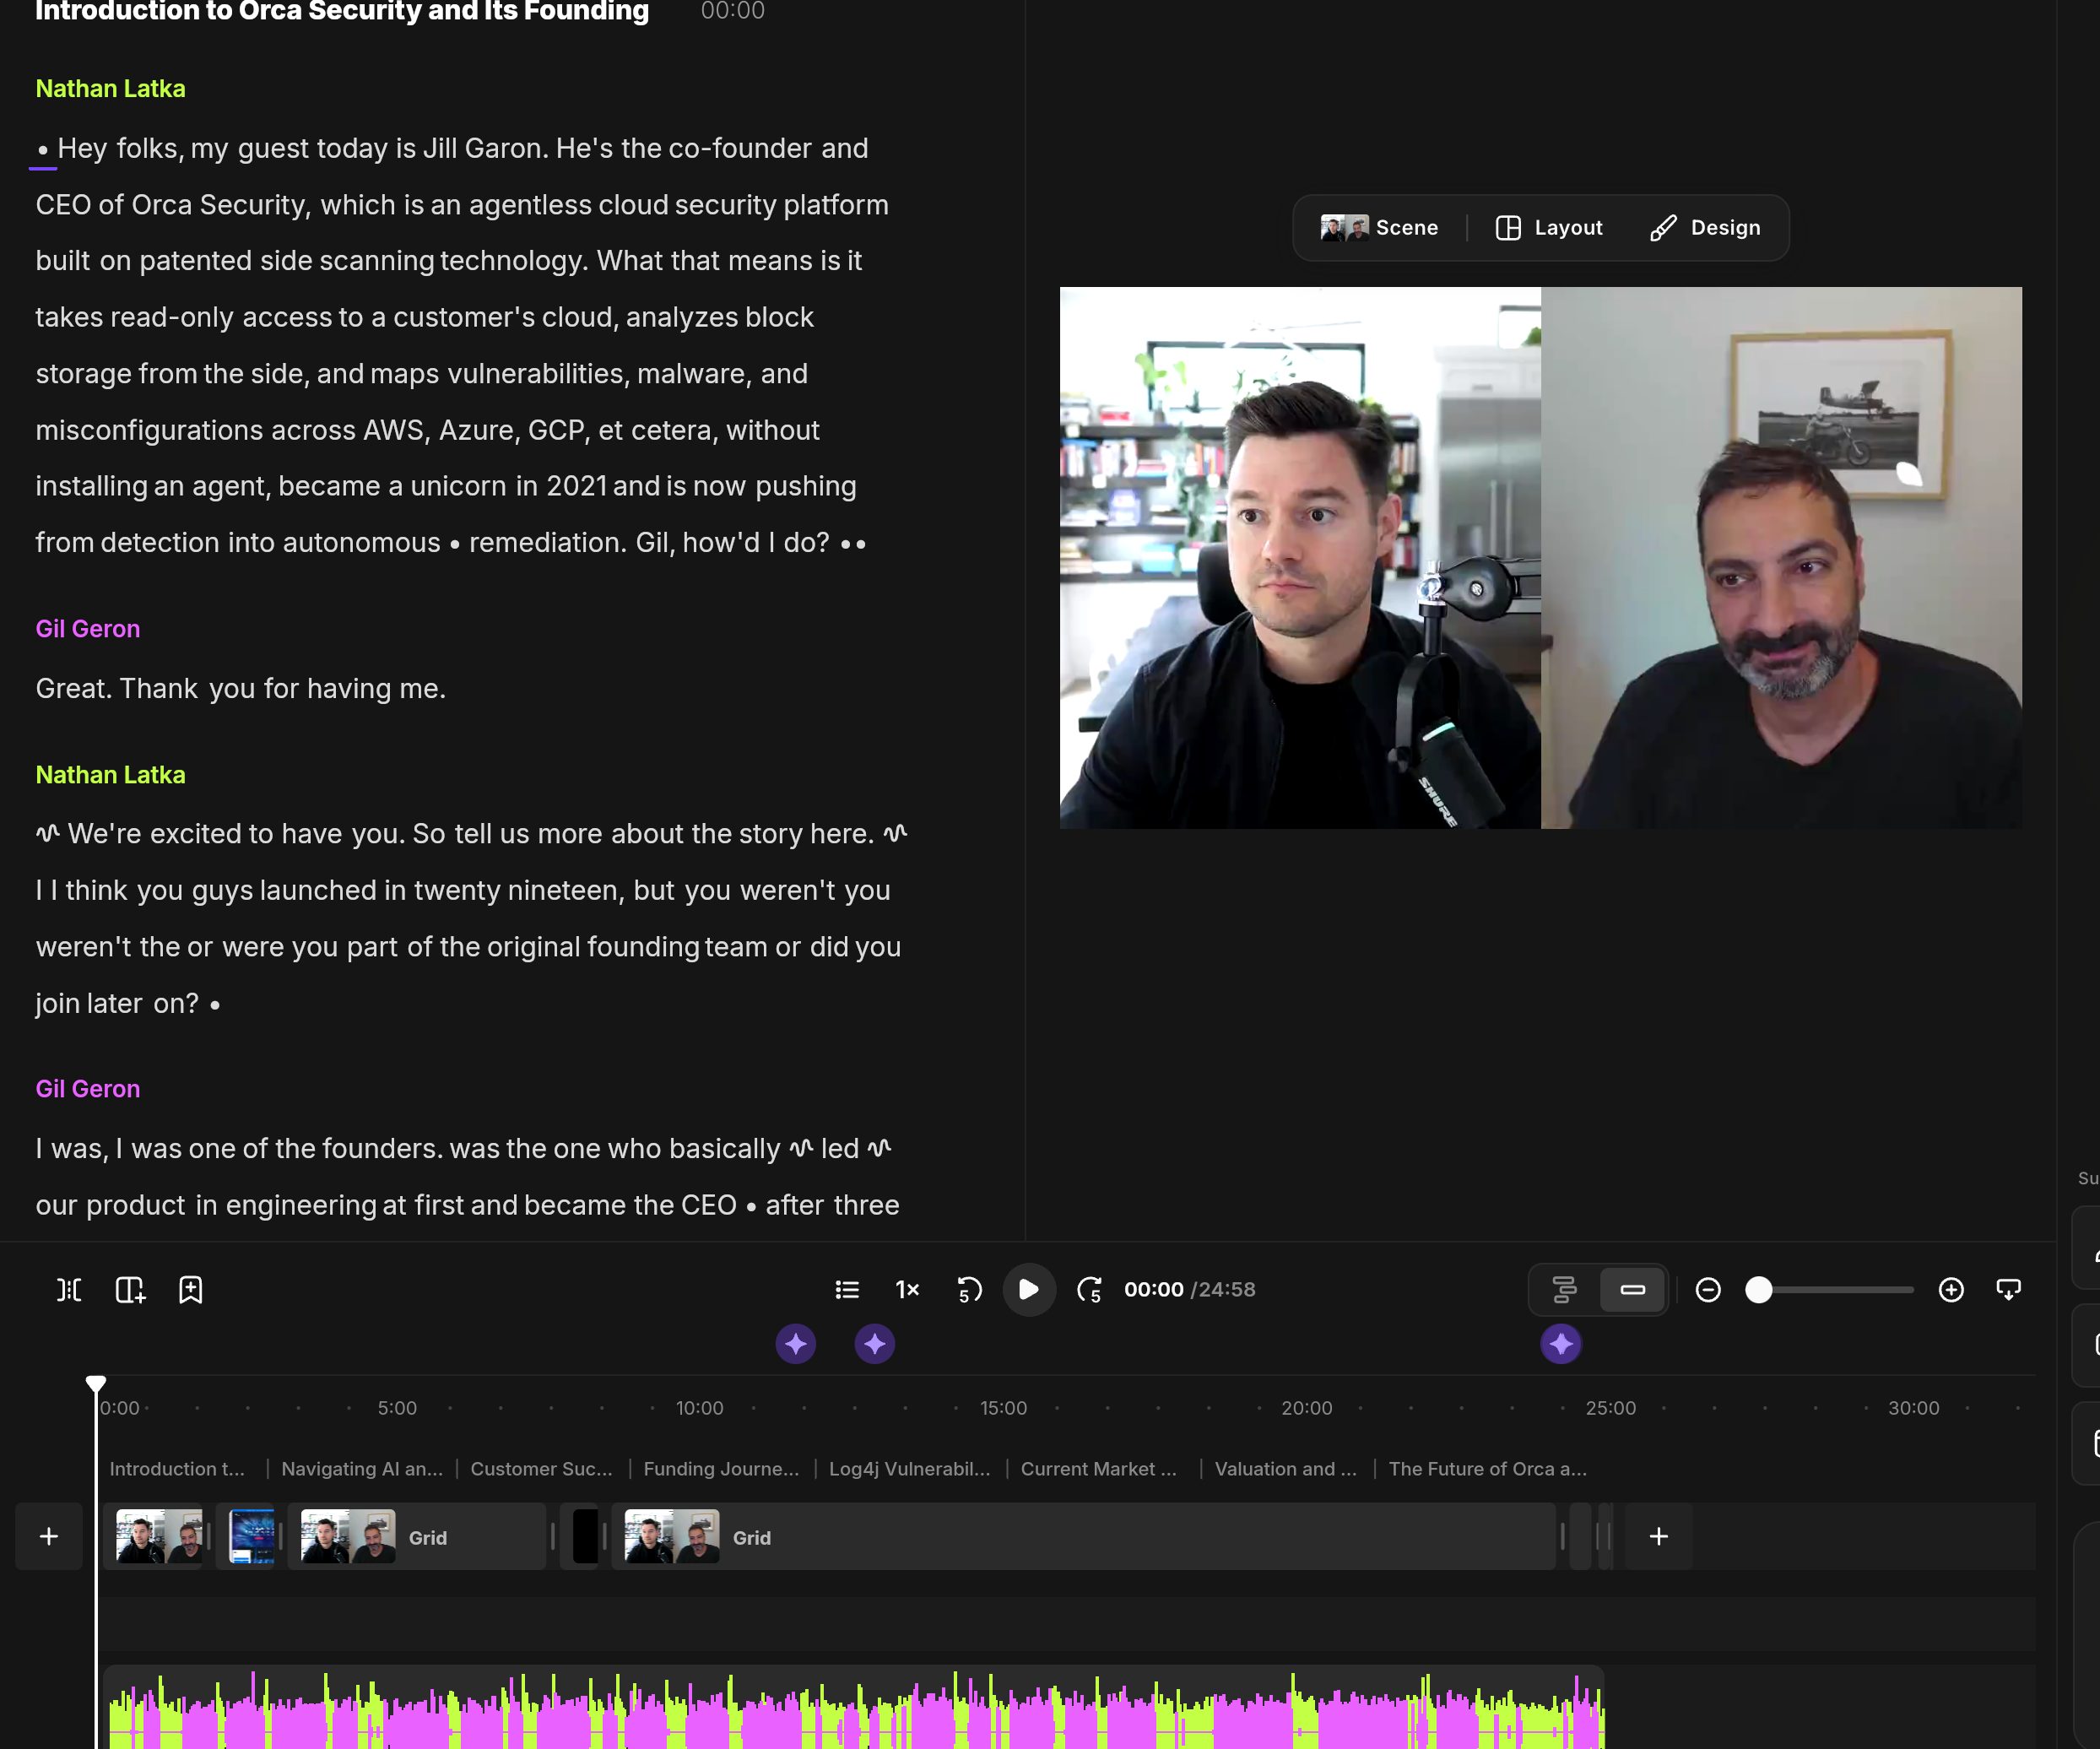Click 'Great. Thank you for having me.'

point(241,689)
